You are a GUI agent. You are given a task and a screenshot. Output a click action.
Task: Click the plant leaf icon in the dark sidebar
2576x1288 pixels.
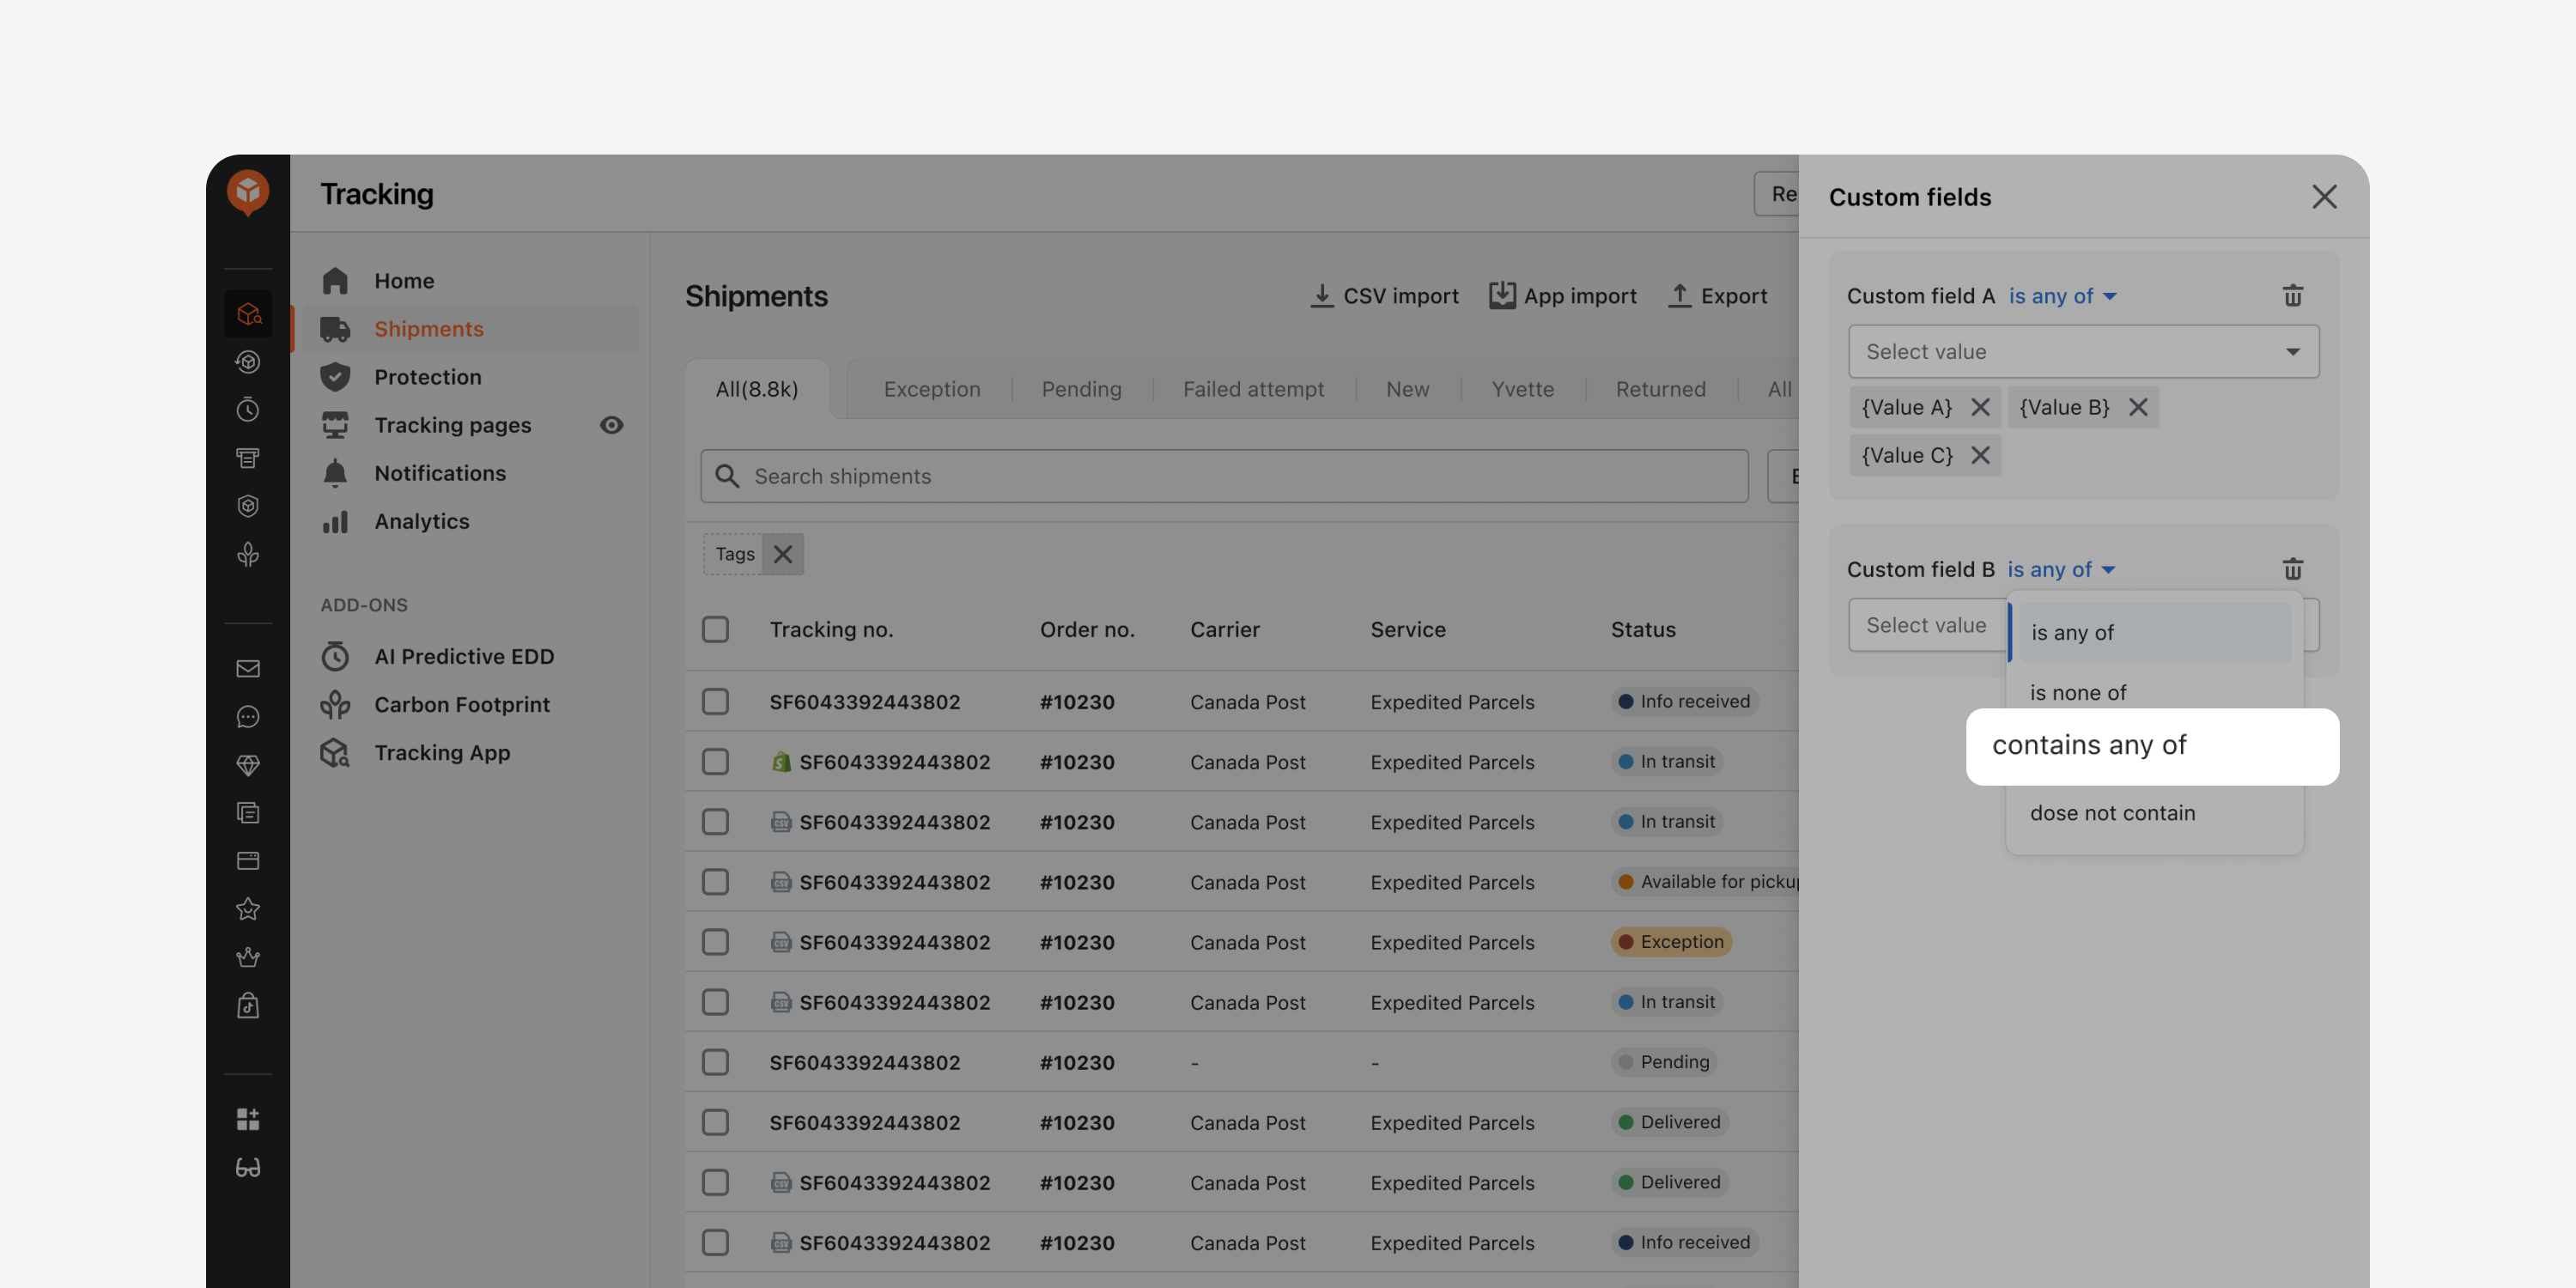(248, 554)
